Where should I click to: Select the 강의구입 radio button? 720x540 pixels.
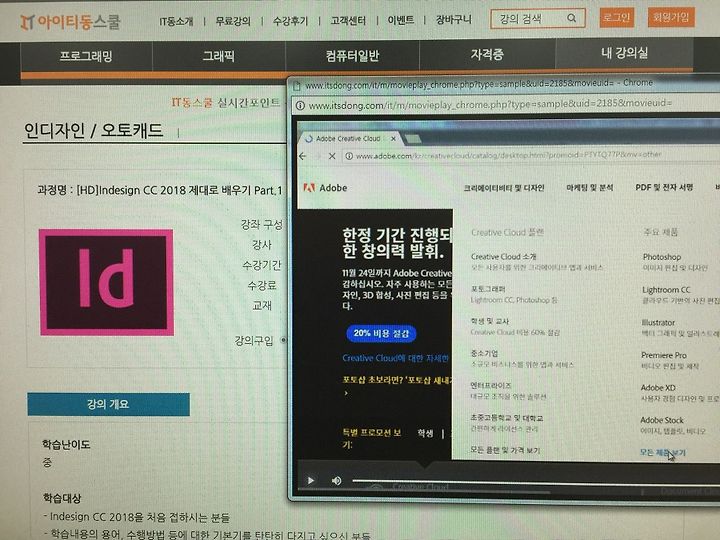[283, 340]
